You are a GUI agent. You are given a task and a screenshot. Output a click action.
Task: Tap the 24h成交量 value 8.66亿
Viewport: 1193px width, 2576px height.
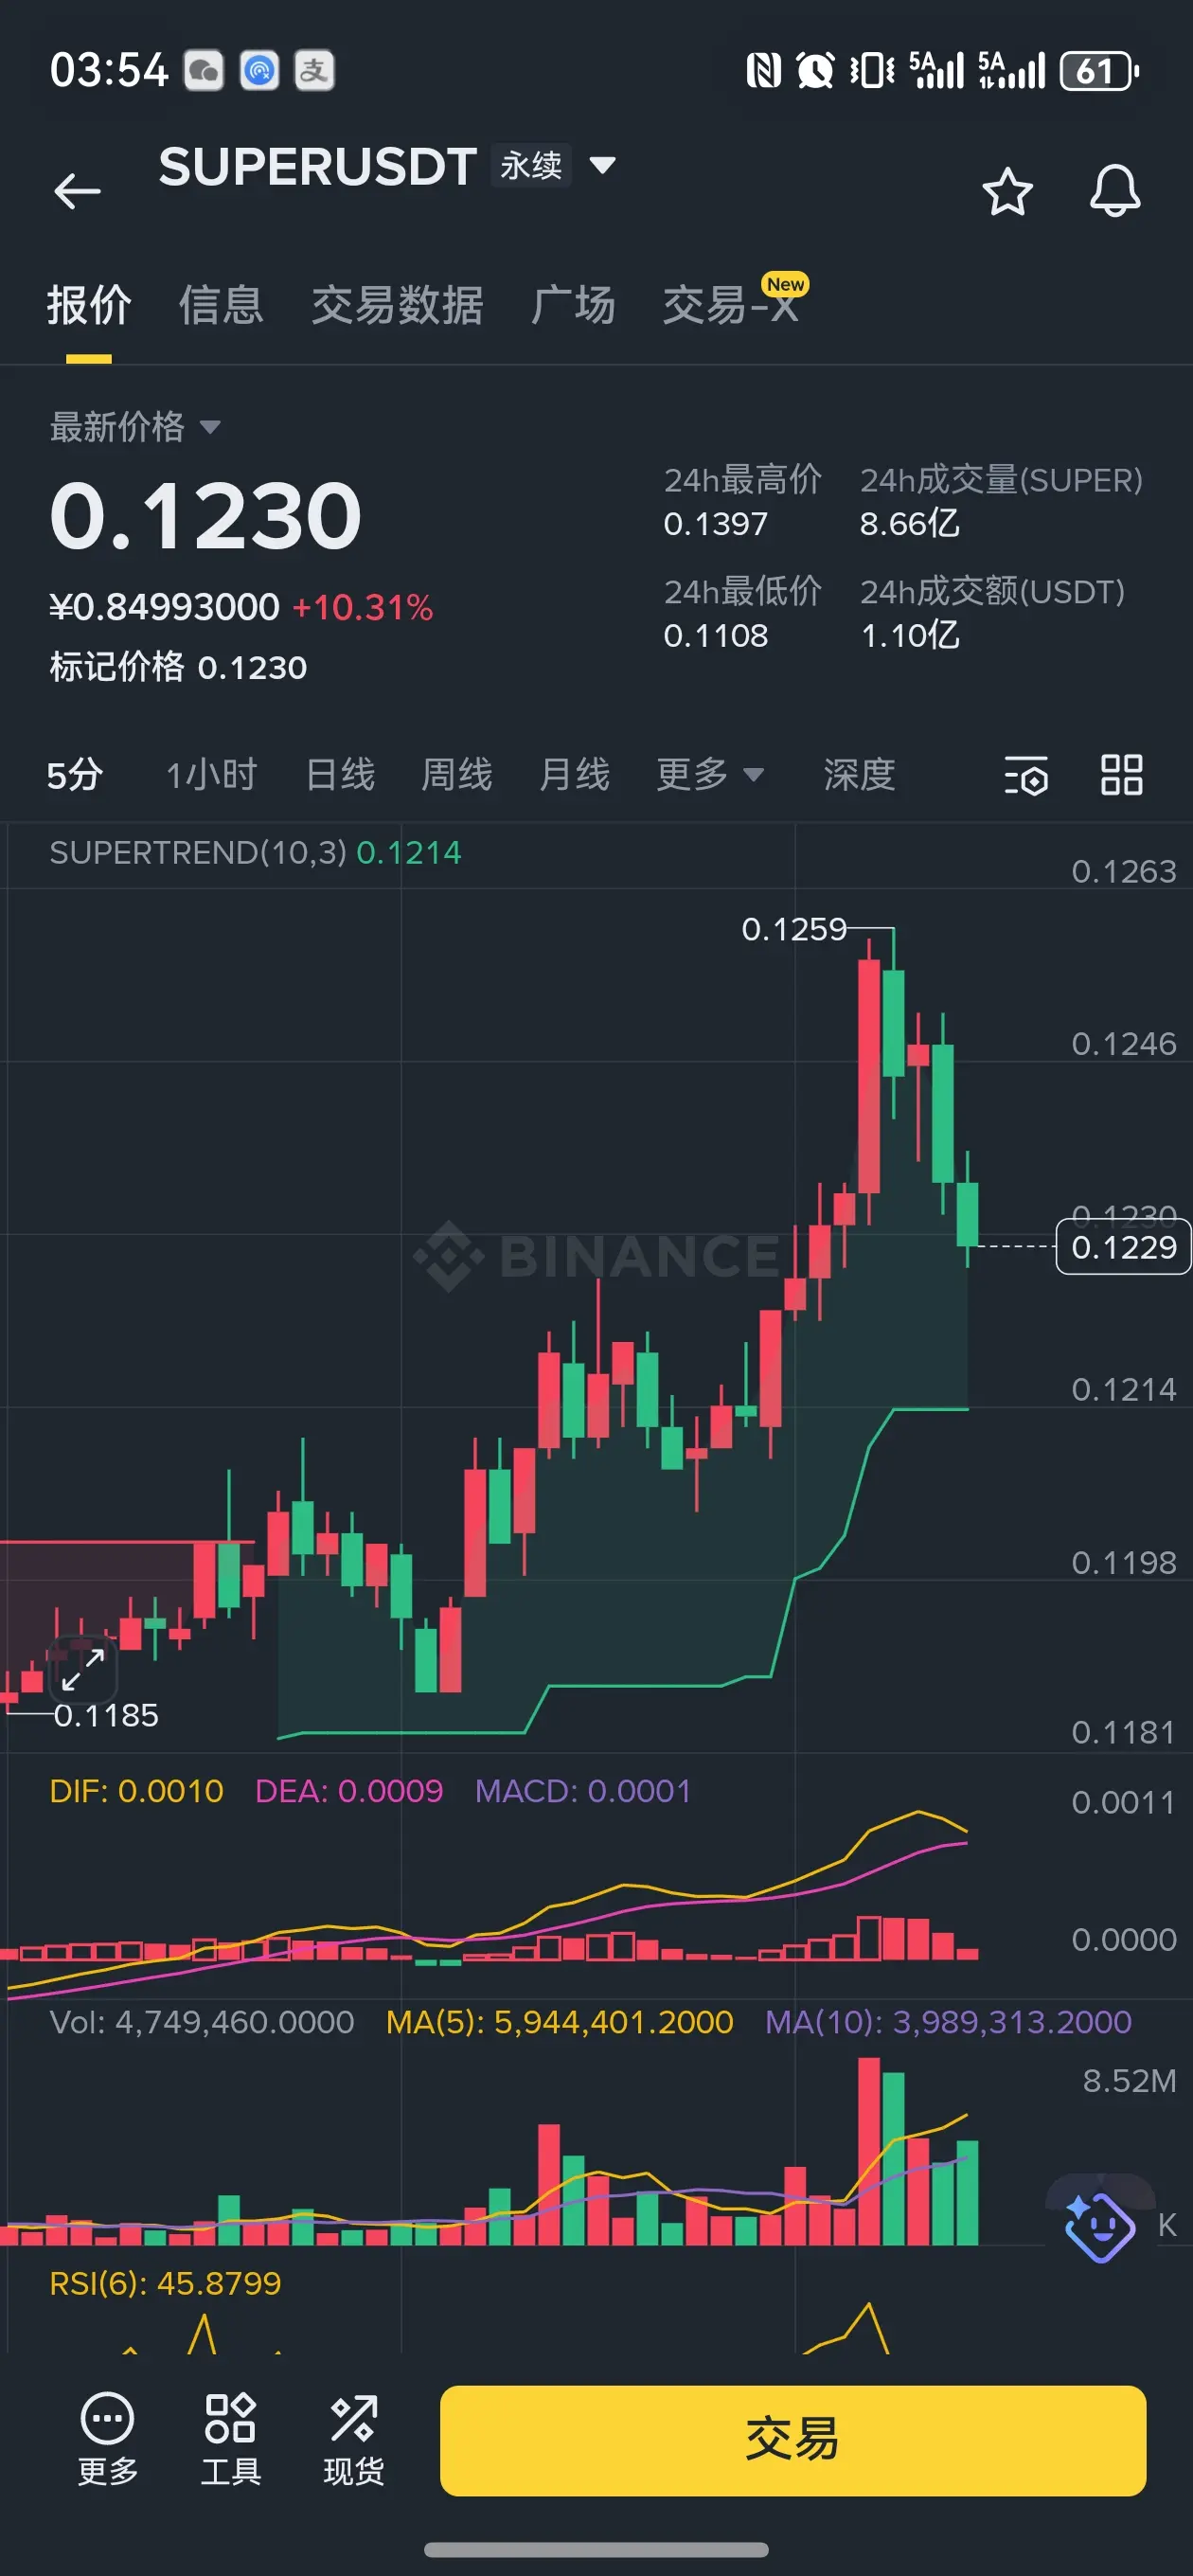tap(910, 523)
